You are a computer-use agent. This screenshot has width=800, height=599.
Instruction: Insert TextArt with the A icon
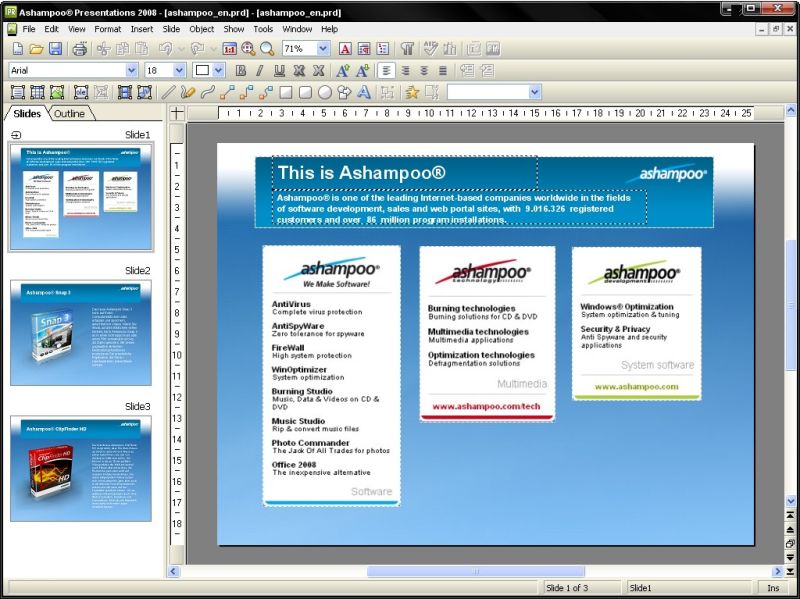point(364,92)
